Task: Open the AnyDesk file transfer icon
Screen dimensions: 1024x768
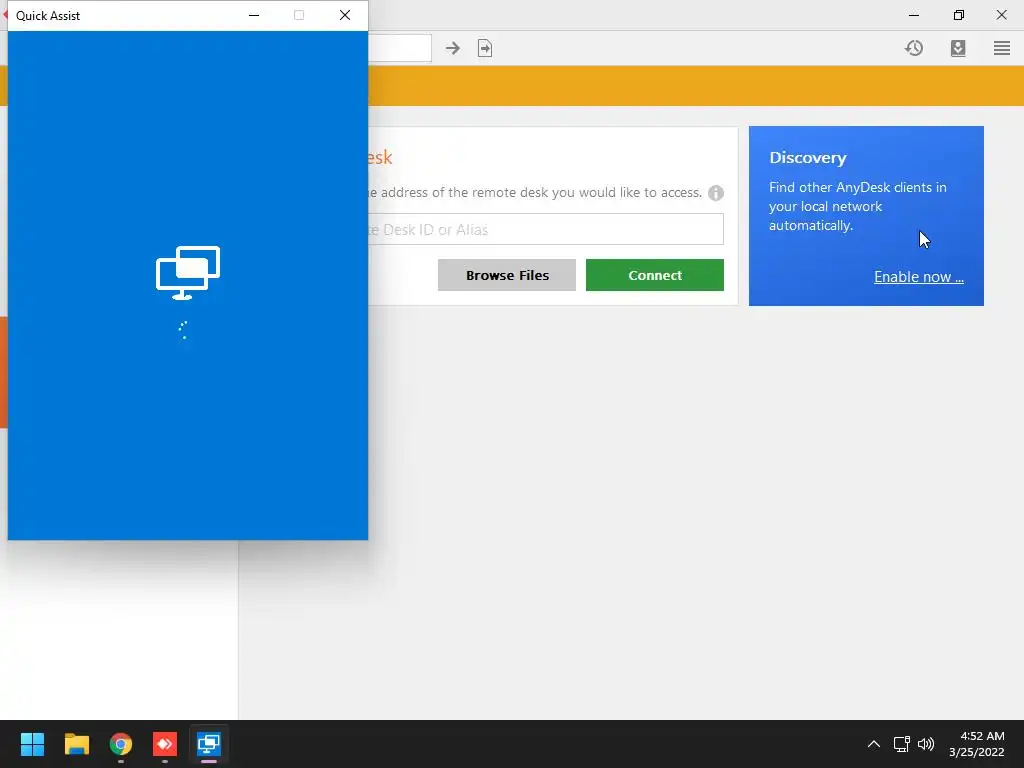Action: 485,48
